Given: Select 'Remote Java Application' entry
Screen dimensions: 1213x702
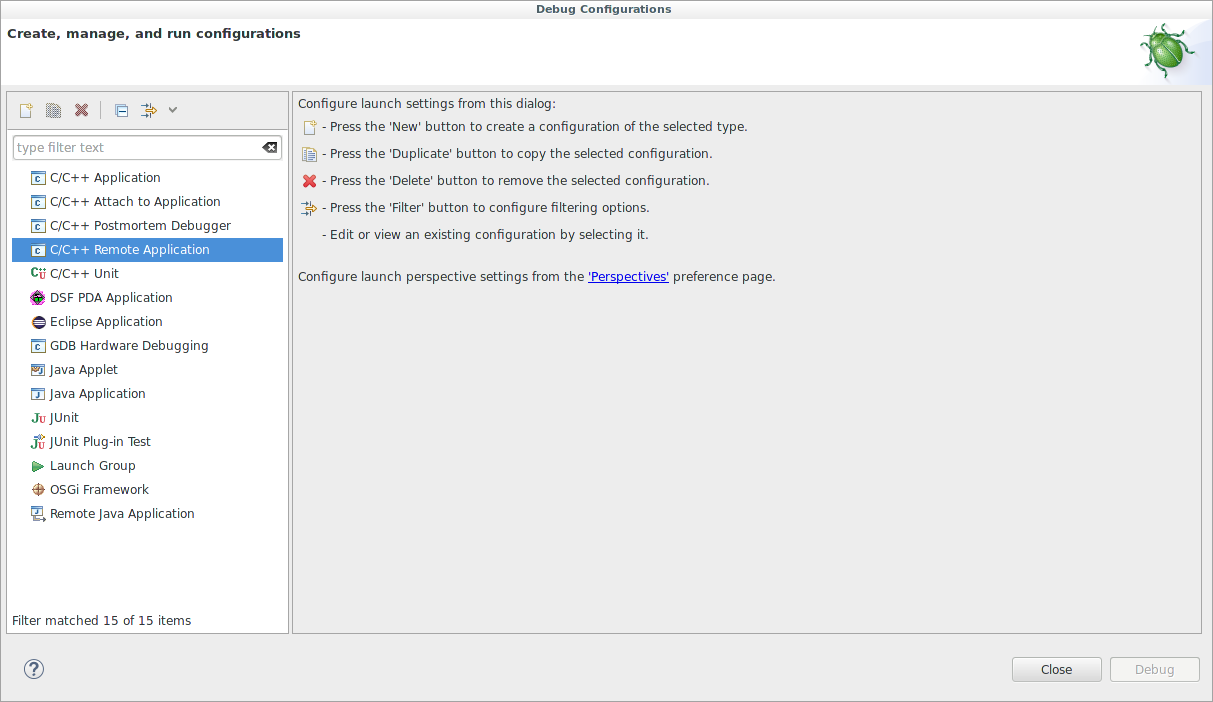Looking at the screenshot, I should point(122,514).
